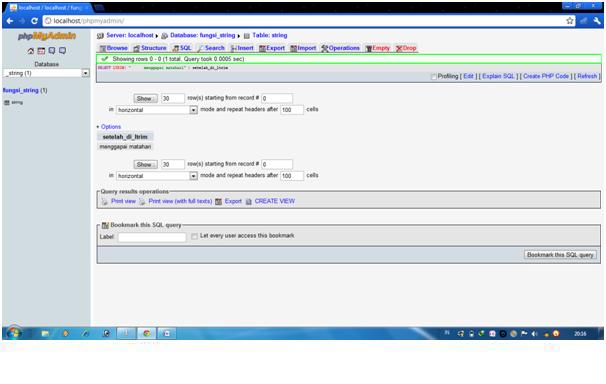The width and height of the screenshot is (606, 384).
Task: Click the Export icon in query results operations
Action: tap(218, 201)
